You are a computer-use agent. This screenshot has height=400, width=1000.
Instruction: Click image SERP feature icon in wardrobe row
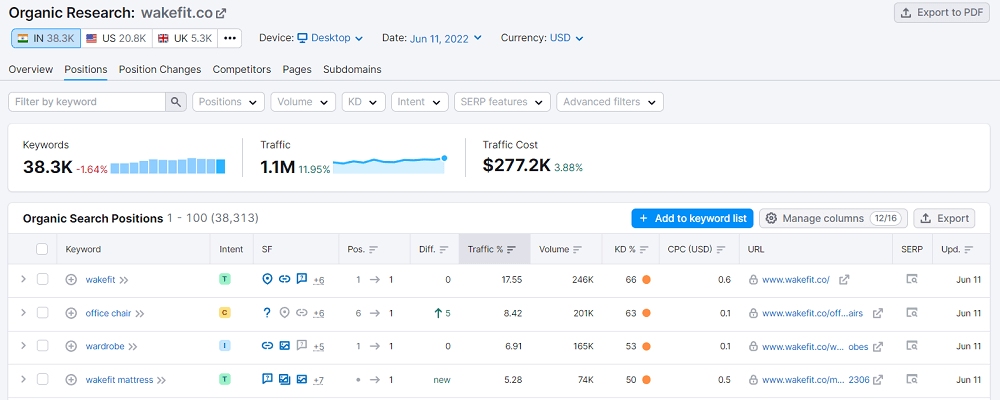pos(284,346)
